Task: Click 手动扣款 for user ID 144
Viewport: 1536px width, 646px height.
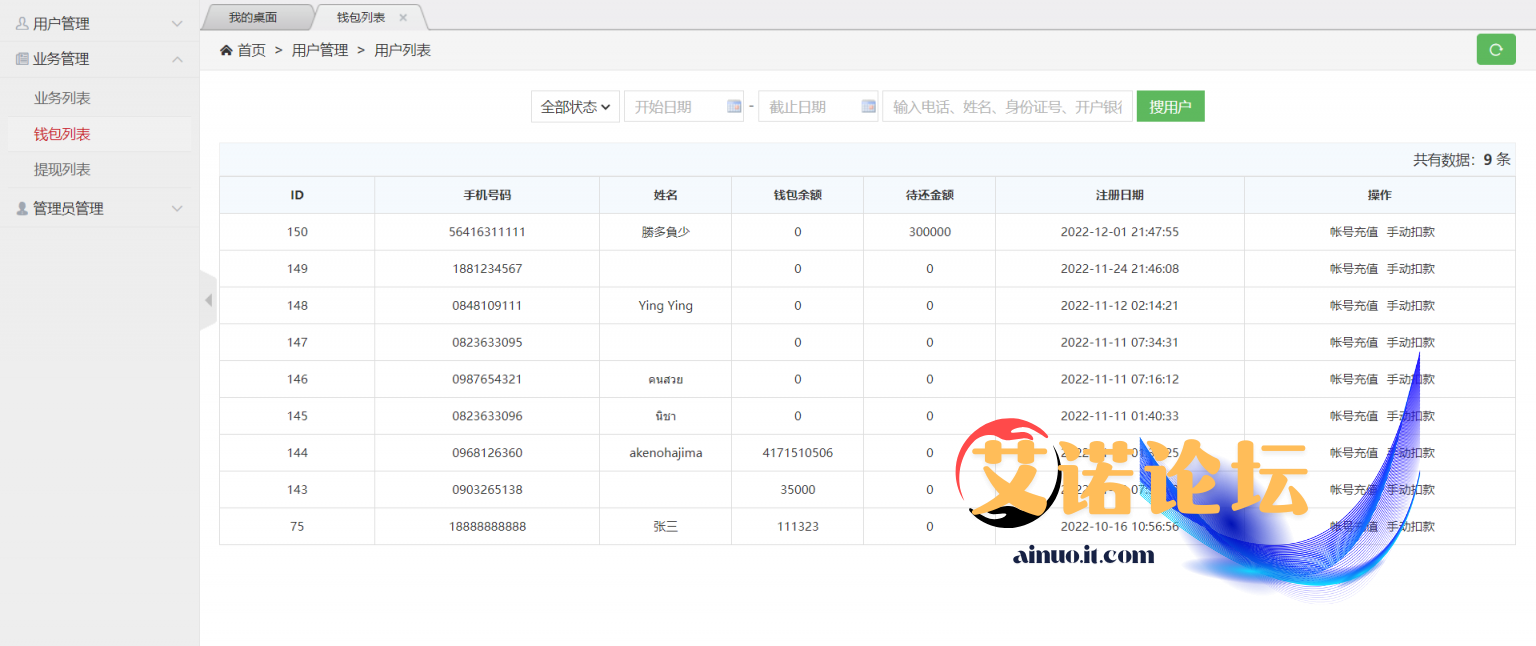Action: point(1410,453)
